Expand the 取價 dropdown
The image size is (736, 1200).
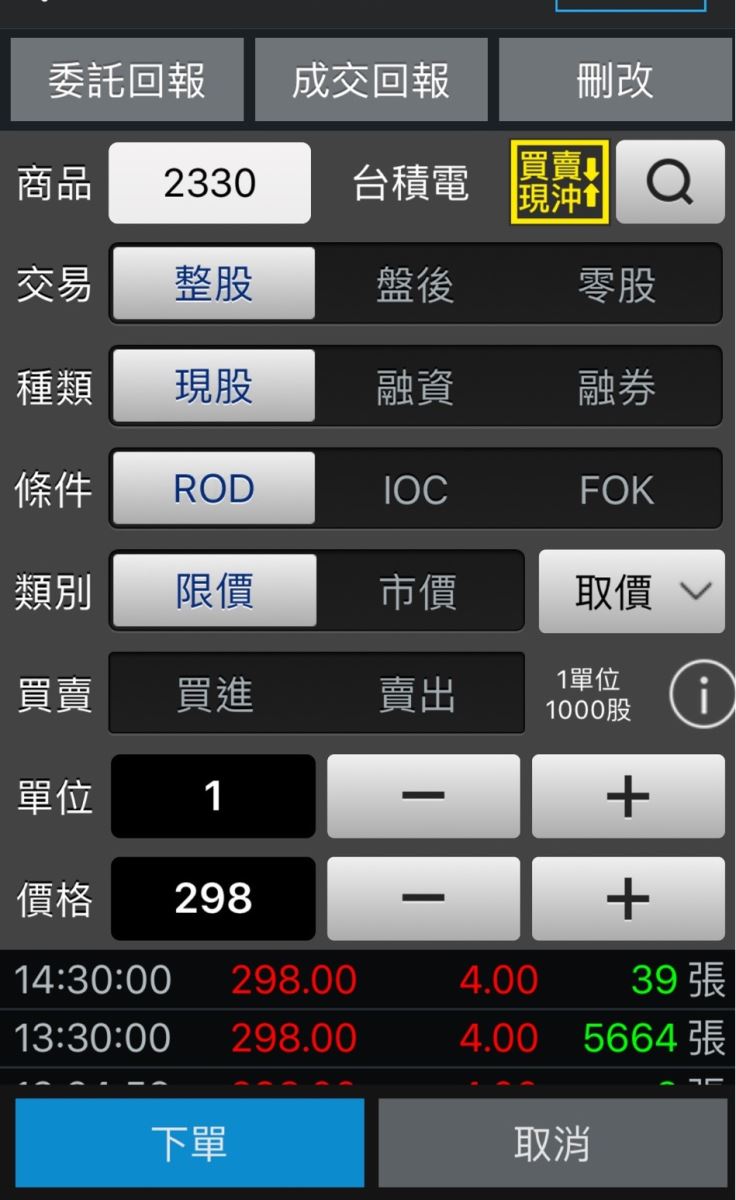[632, 592]
